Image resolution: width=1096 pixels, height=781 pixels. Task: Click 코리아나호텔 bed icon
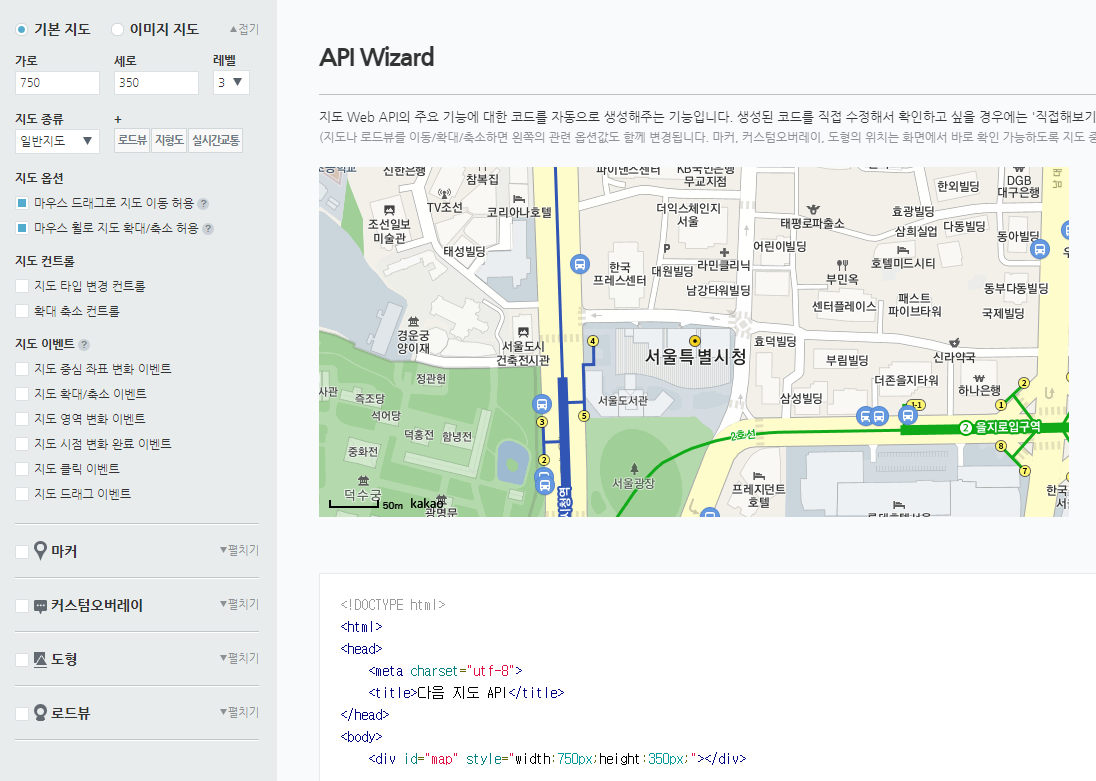click(x=519, y=199)
